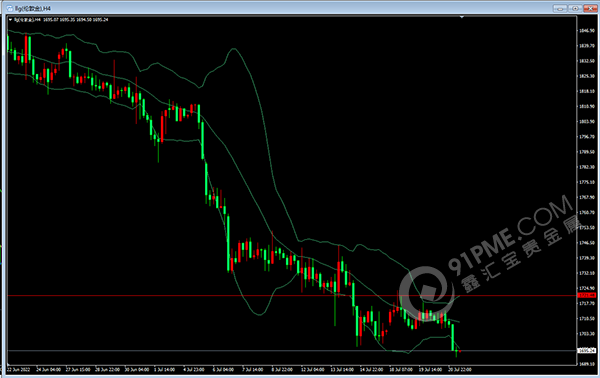
Task: Click the current price label 1695.24
Action: [x=587, y=350]
